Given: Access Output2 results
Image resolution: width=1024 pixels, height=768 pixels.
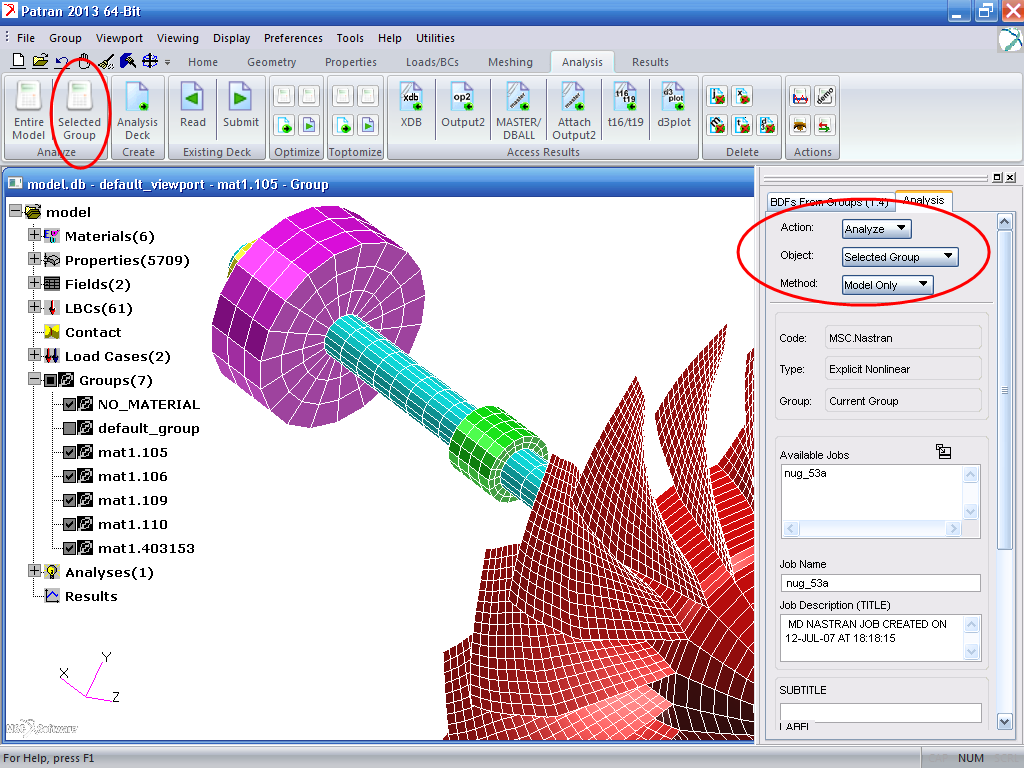Looking at the screenshot, I should click(x=462, y=104).
